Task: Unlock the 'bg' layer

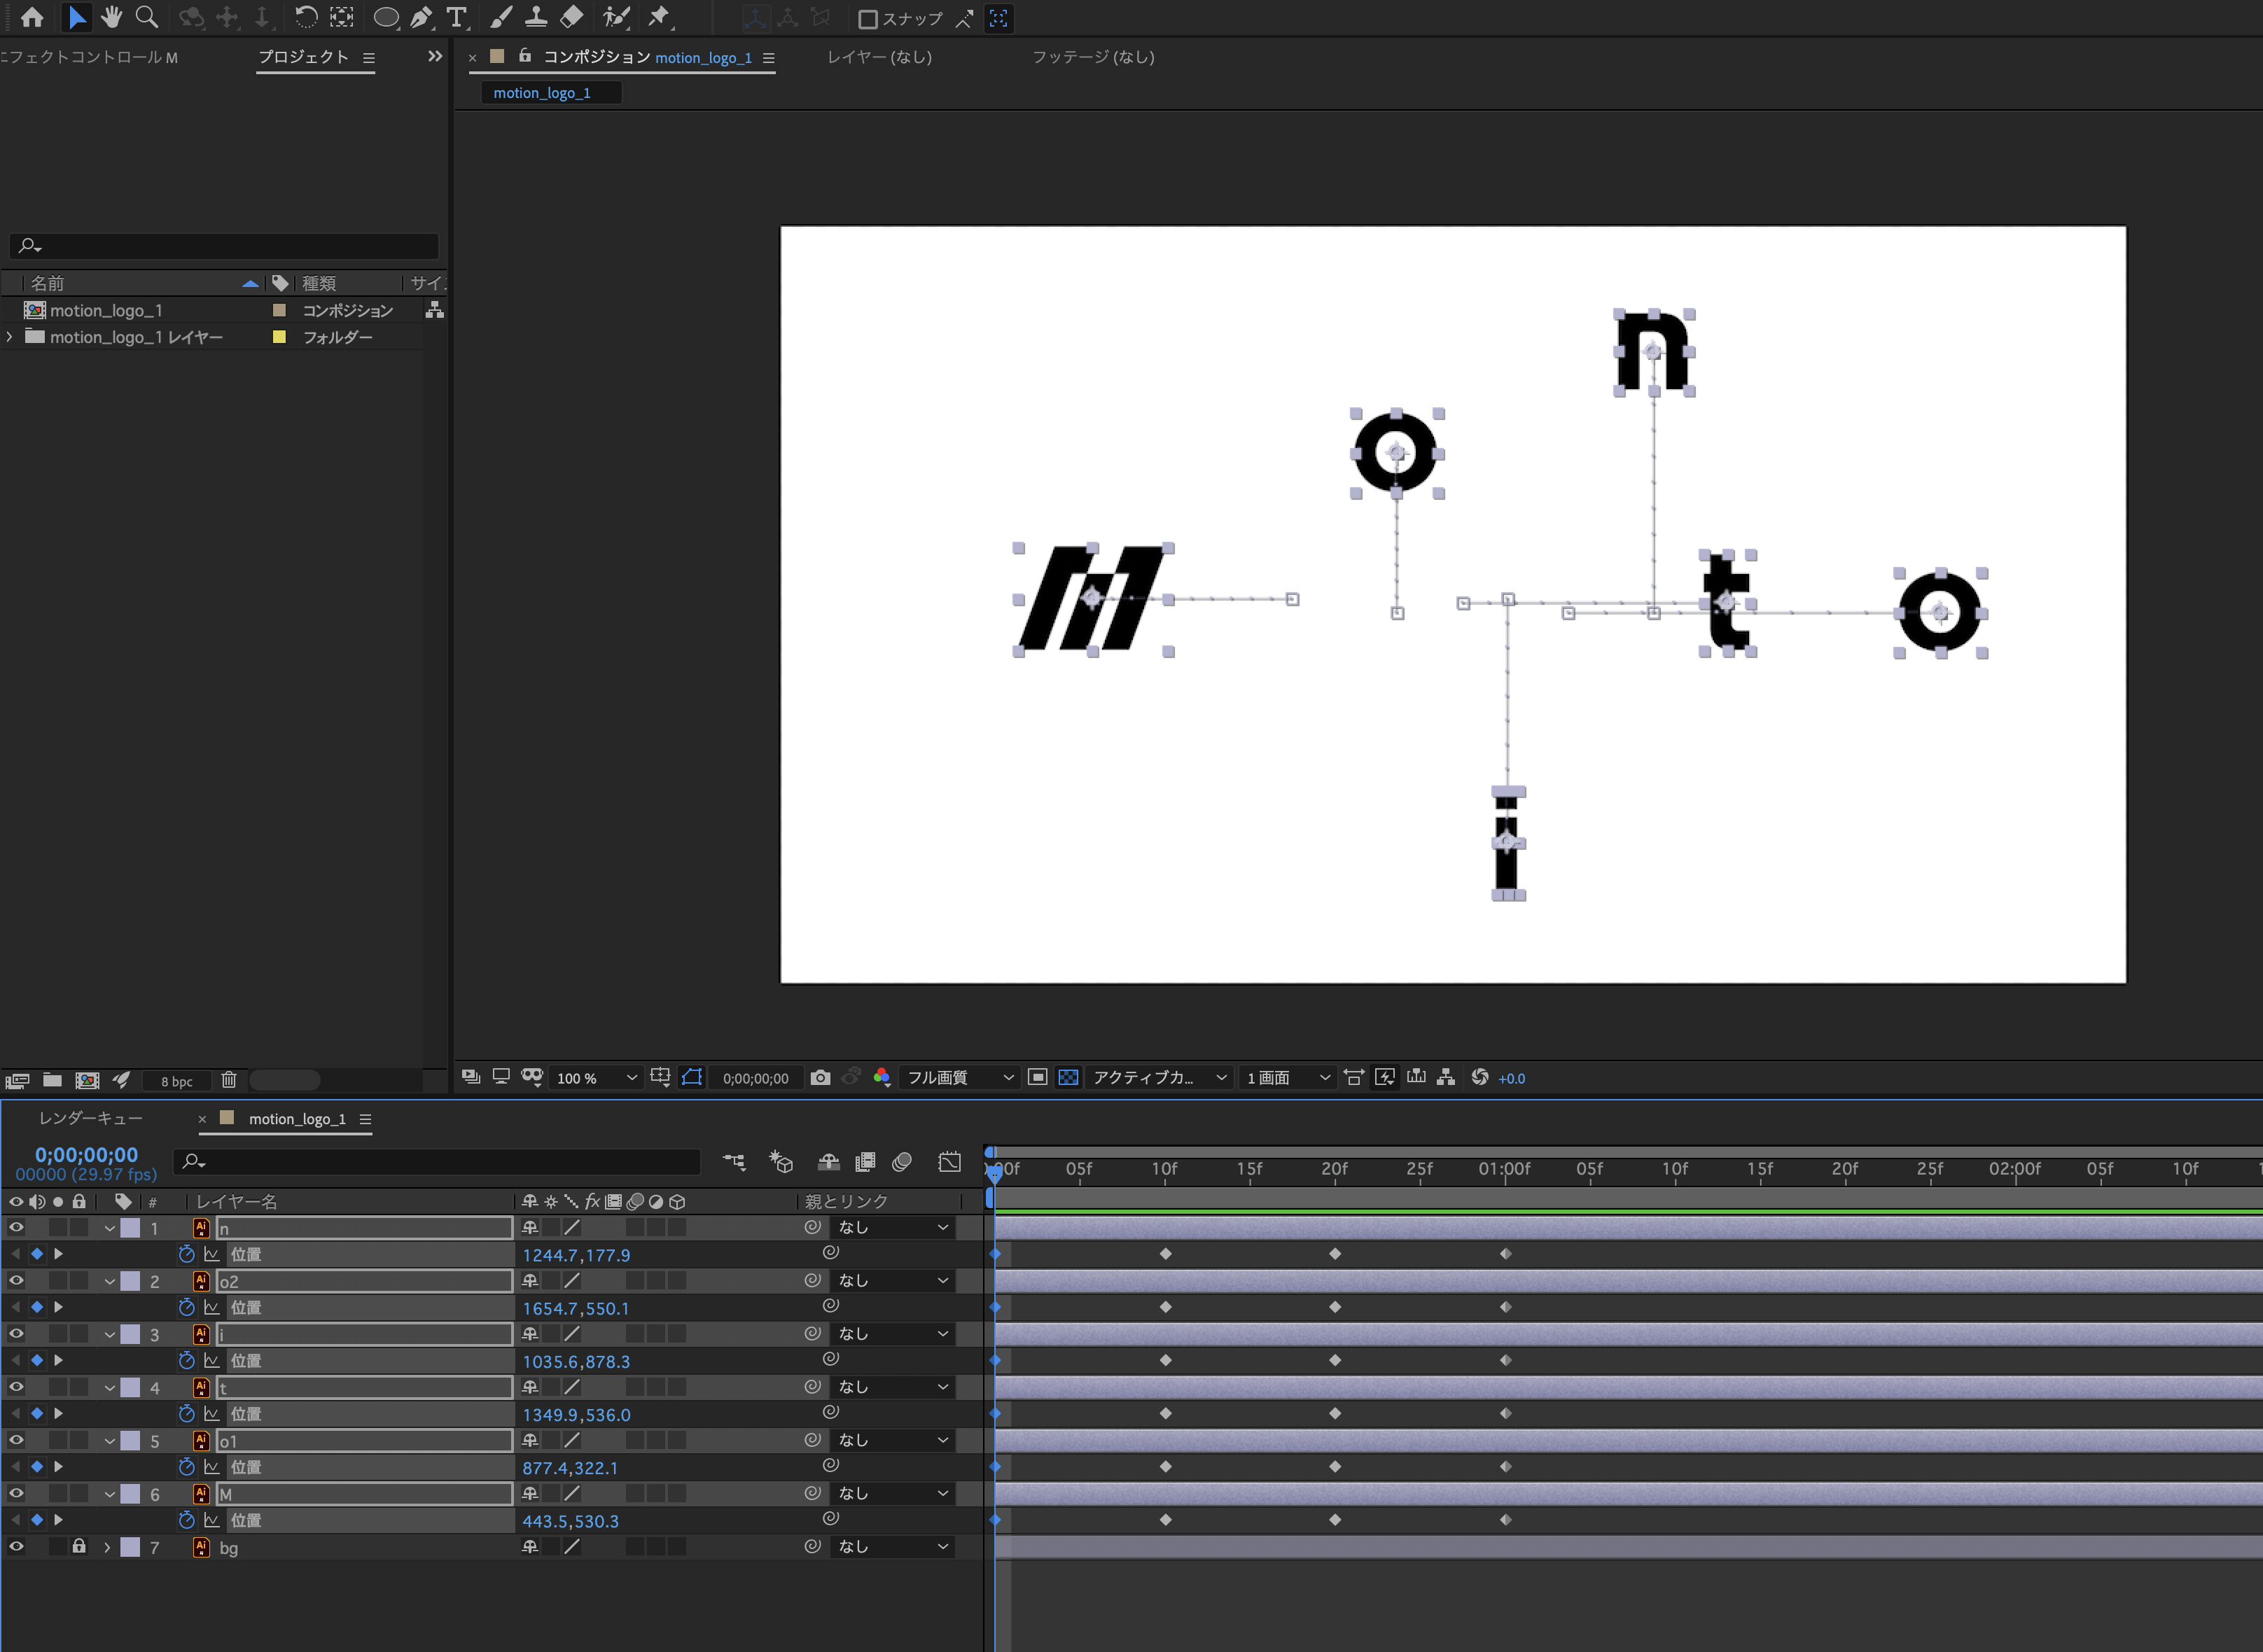Action: click(79, 1547)
